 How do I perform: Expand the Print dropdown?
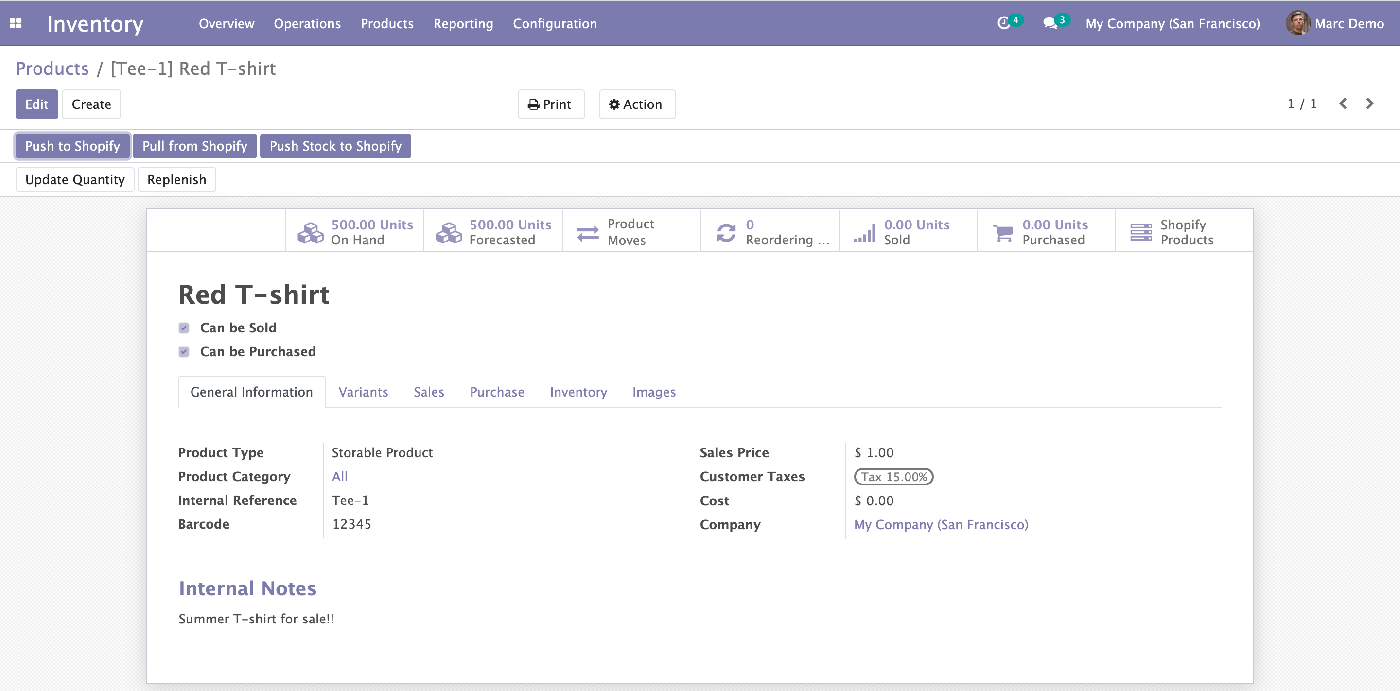[x=551, y=104]
